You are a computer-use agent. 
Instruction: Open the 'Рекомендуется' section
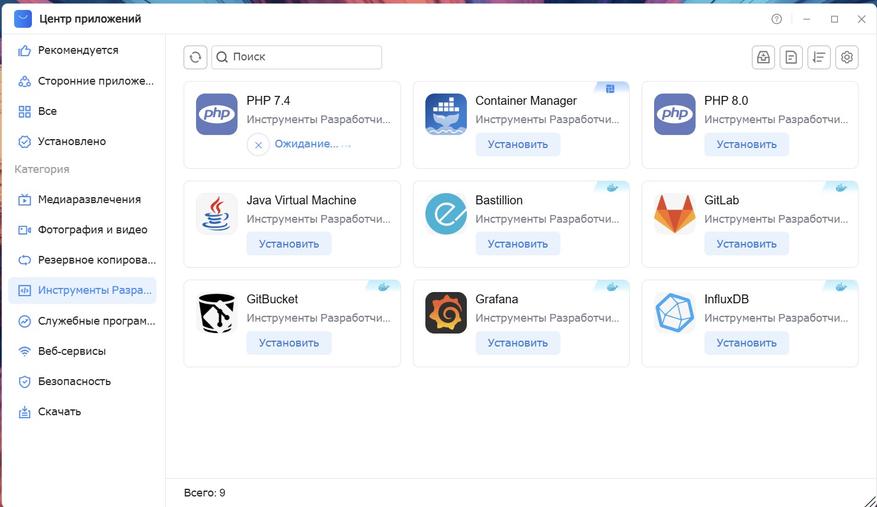coord(82,50)
